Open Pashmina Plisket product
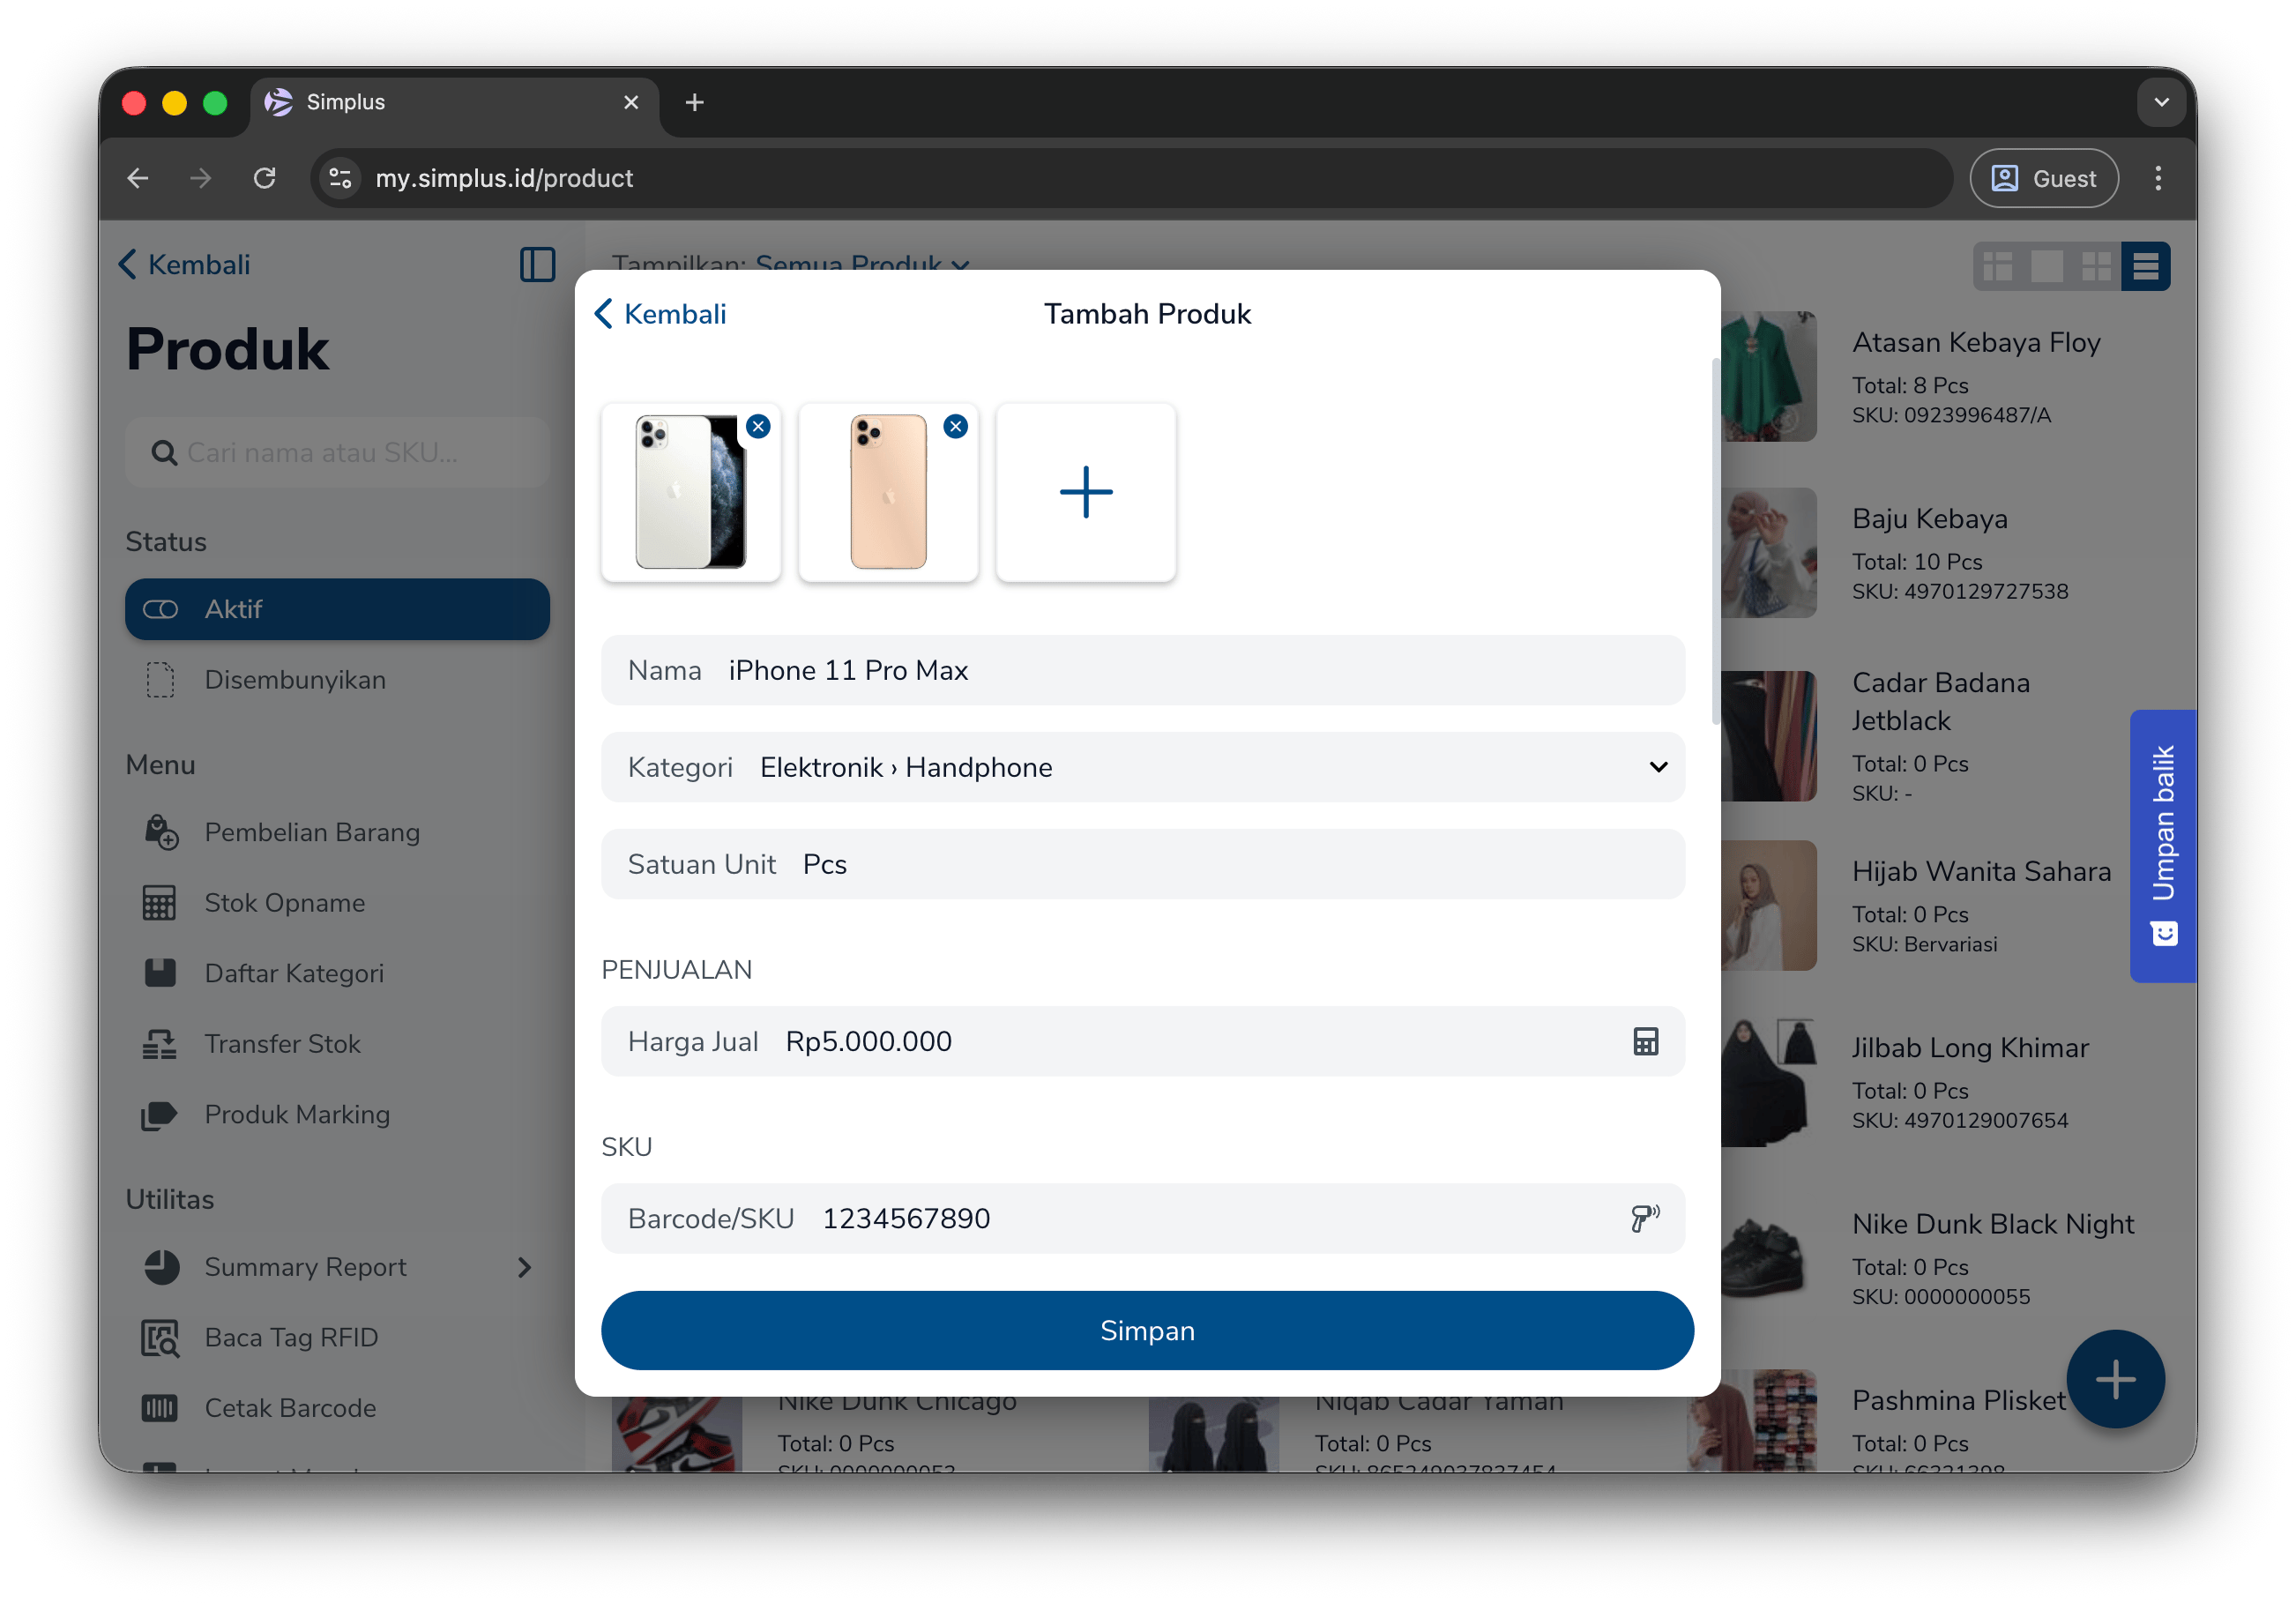The width and height of the screenshot is (2296, 1603). 1957,1400
